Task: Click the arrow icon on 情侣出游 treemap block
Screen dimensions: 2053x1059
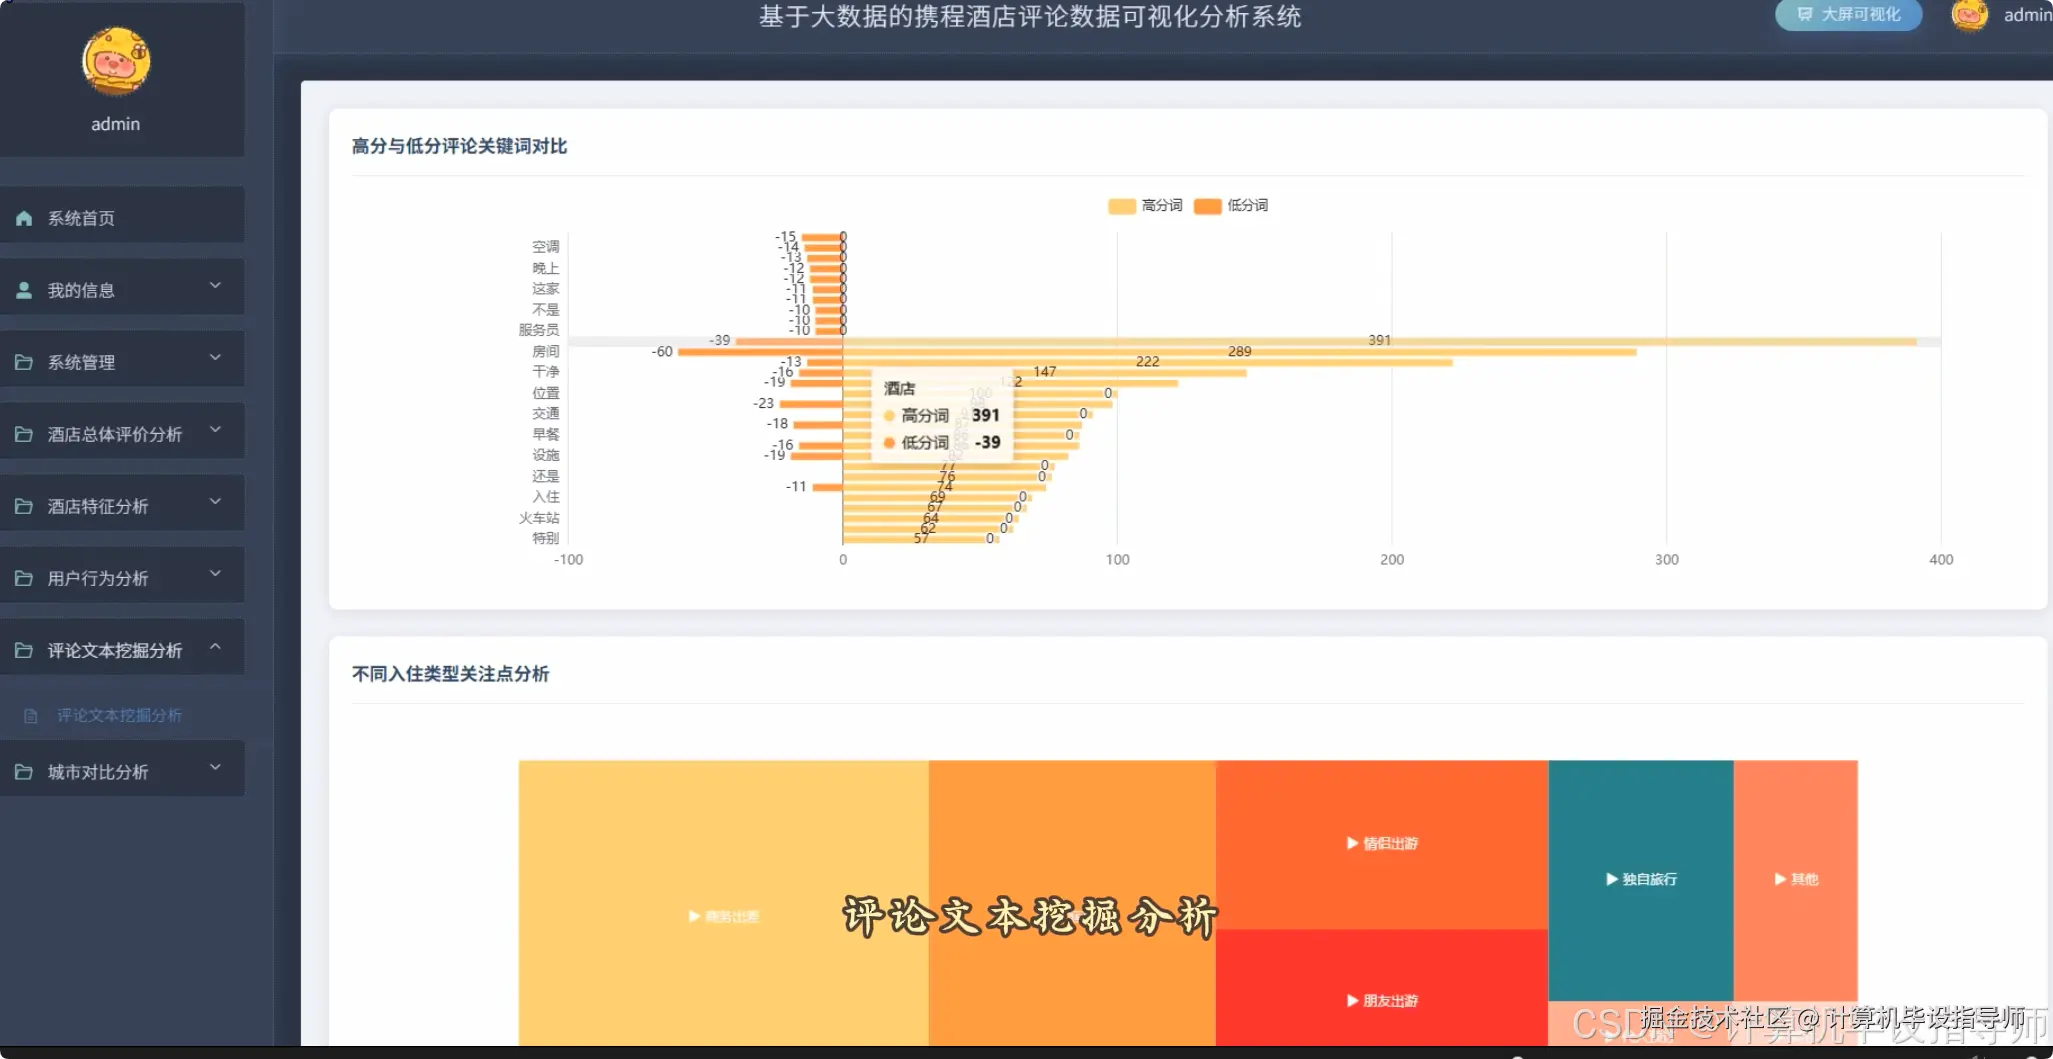Action: click(x=1352, y=843)
